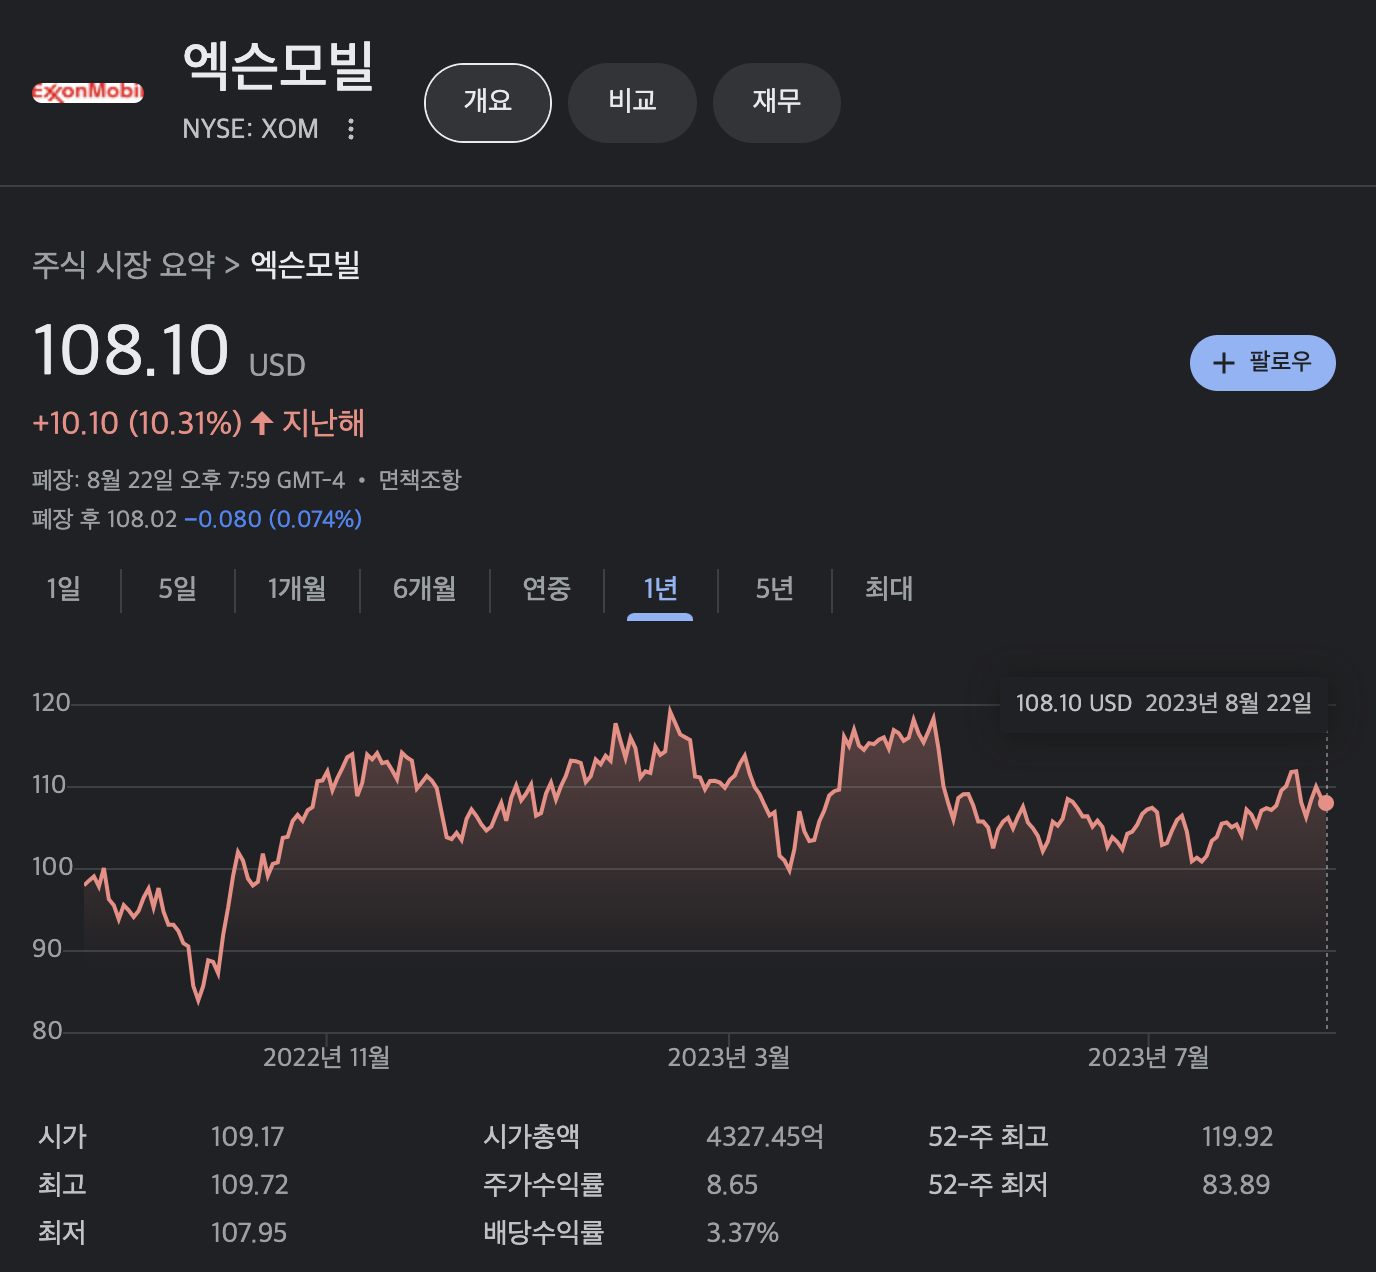Click the 주가수익률 value 8.65

click(x=732, y=1185)
